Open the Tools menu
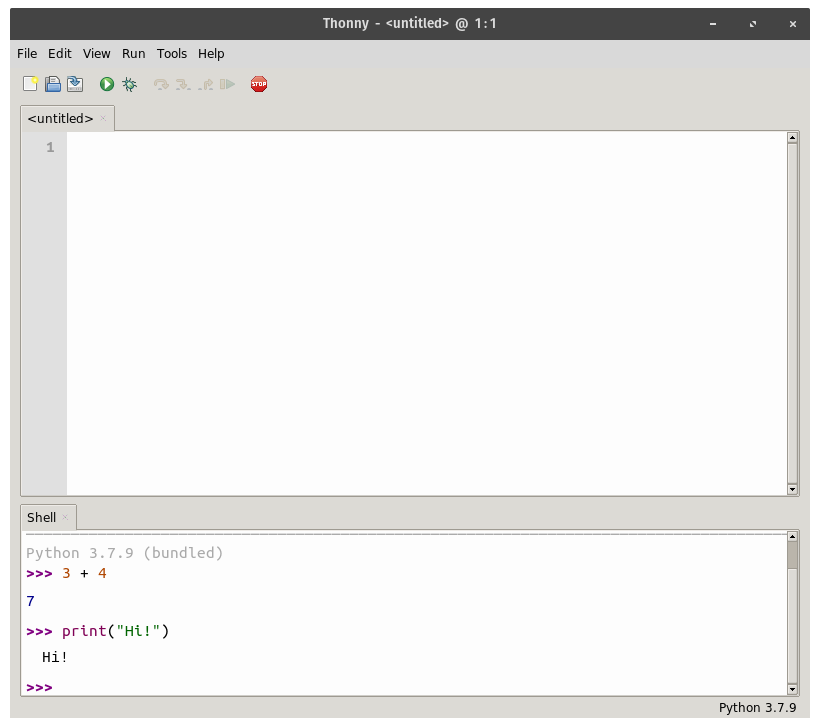 pyautogui.click(x=172, y=54)
